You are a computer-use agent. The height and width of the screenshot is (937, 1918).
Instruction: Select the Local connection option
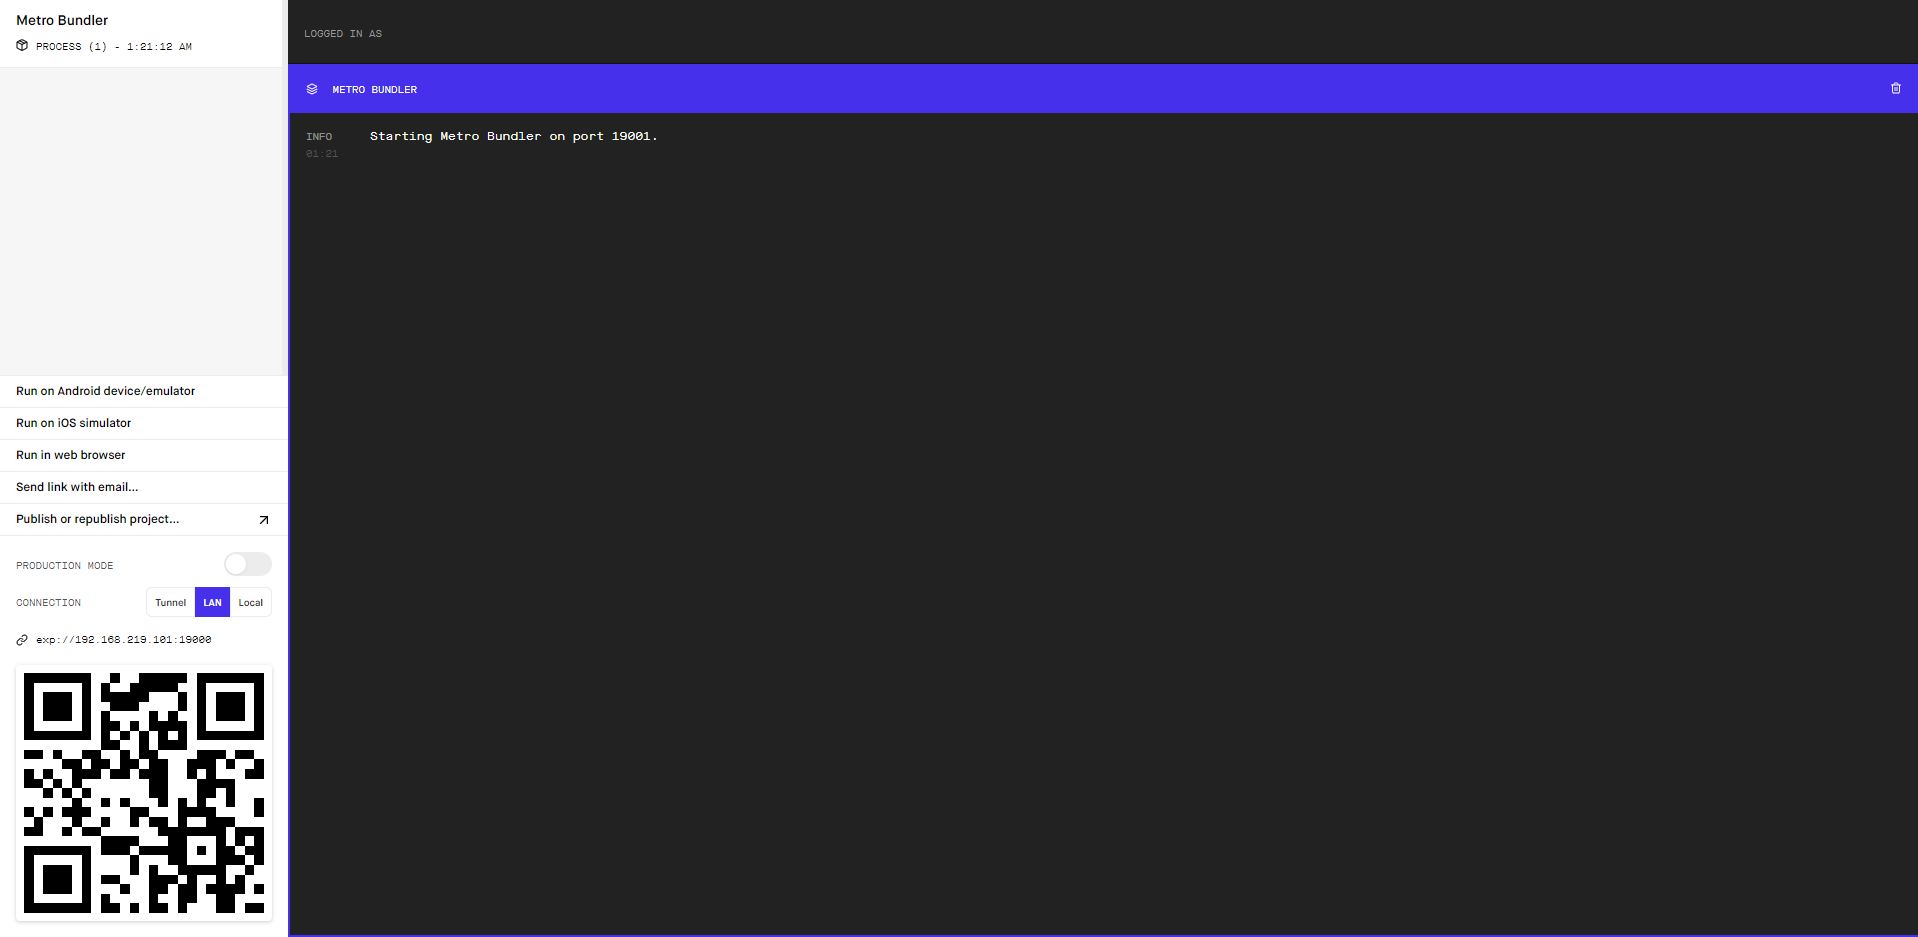click(x=251, y=602)
